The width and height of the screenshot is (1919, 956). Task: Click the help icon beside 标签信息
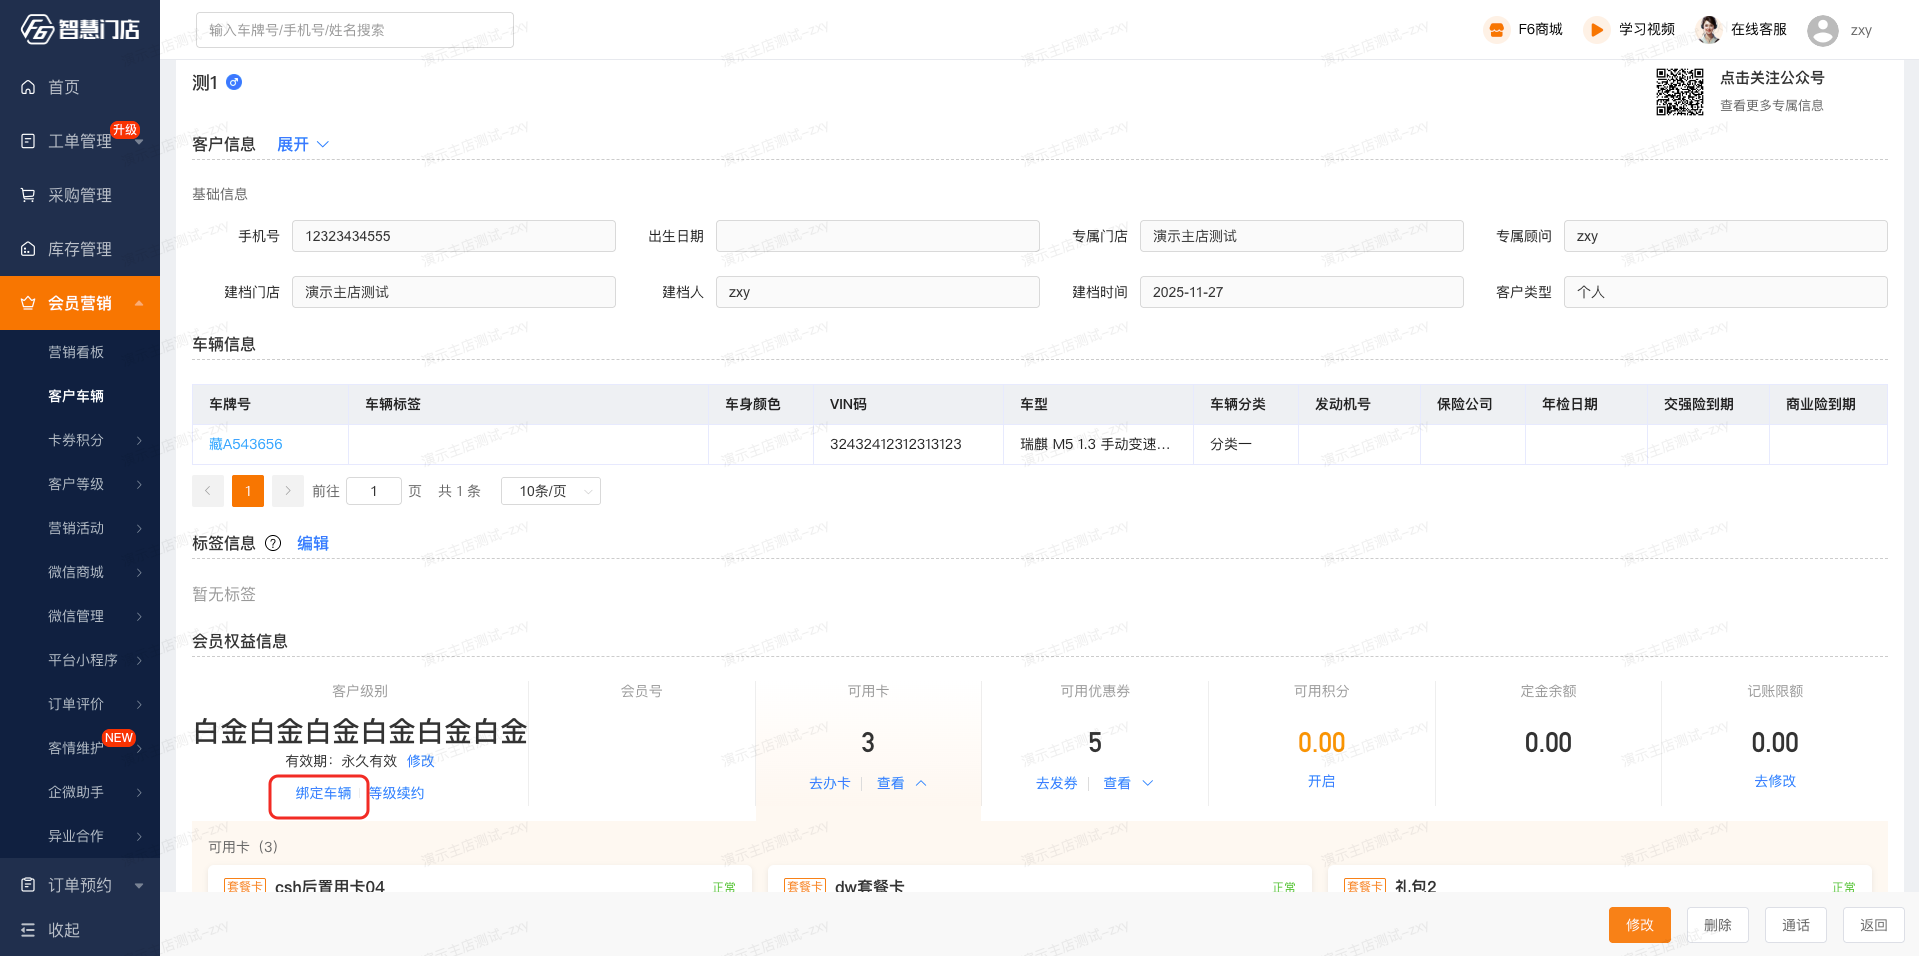click(x=273, y=543)
